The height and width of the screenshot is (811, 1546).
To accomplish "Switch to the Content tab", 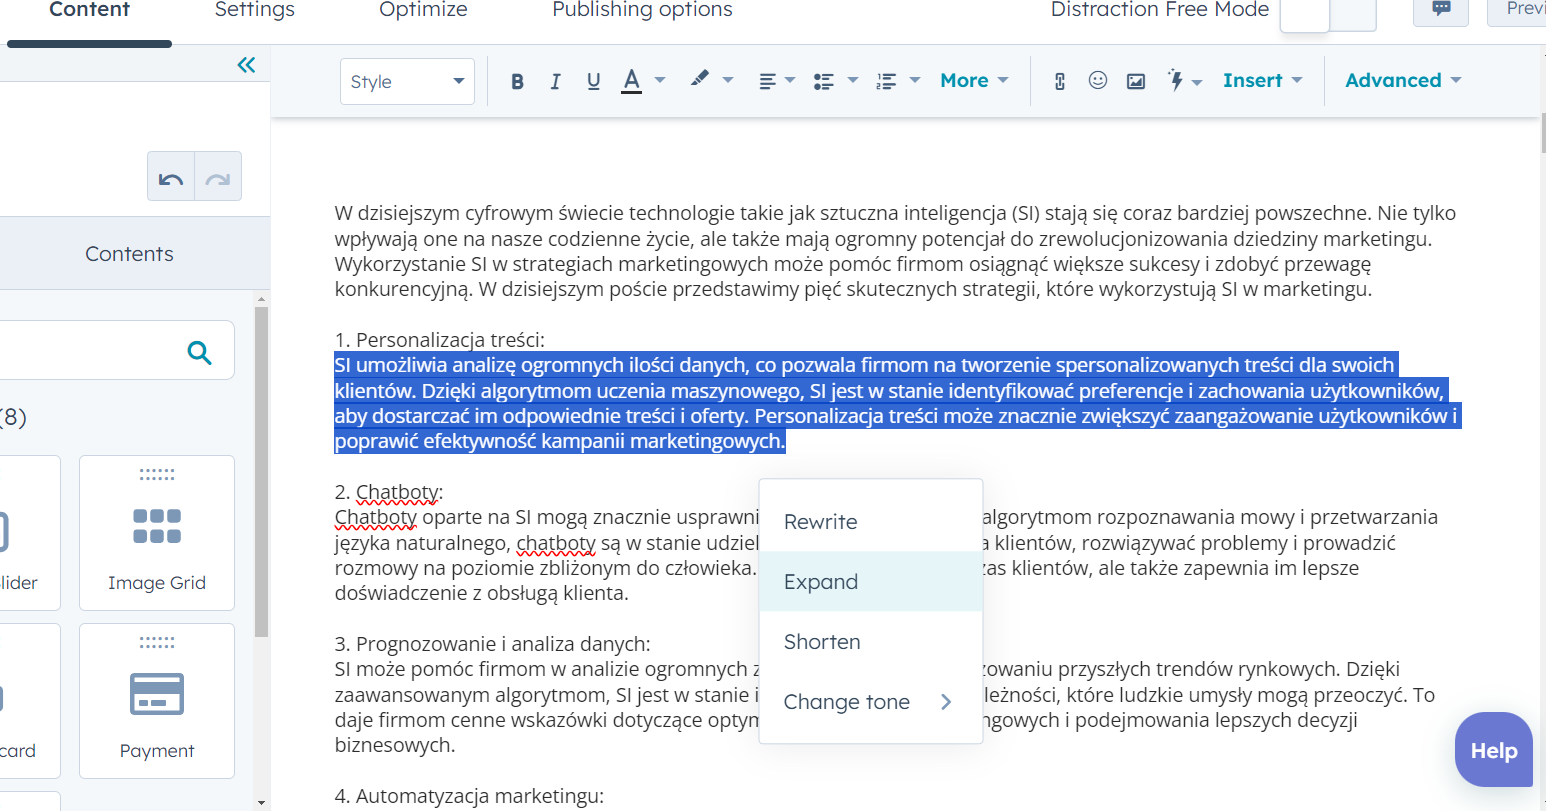I will pyautogui.click(x=90, y=11).
